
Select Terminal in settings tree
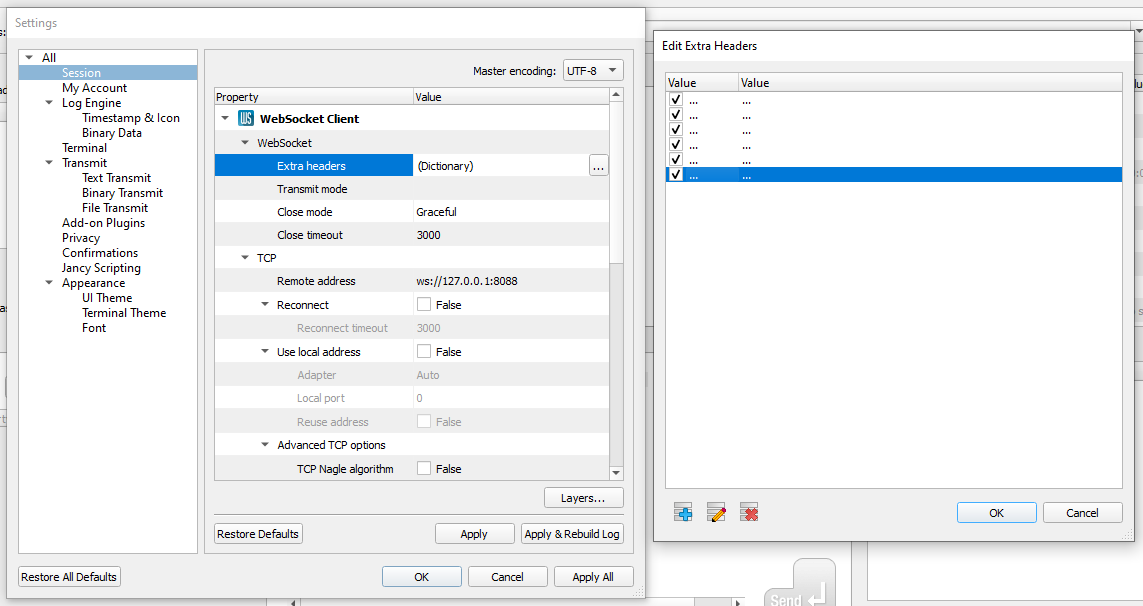(x=85, y=148)
